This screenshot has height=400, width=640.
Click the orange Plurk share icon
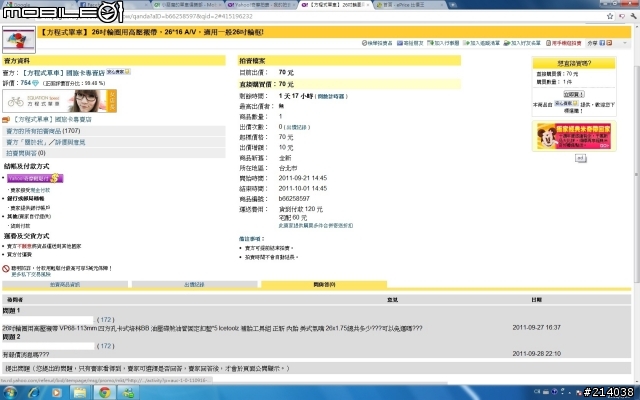coord(609,43)
